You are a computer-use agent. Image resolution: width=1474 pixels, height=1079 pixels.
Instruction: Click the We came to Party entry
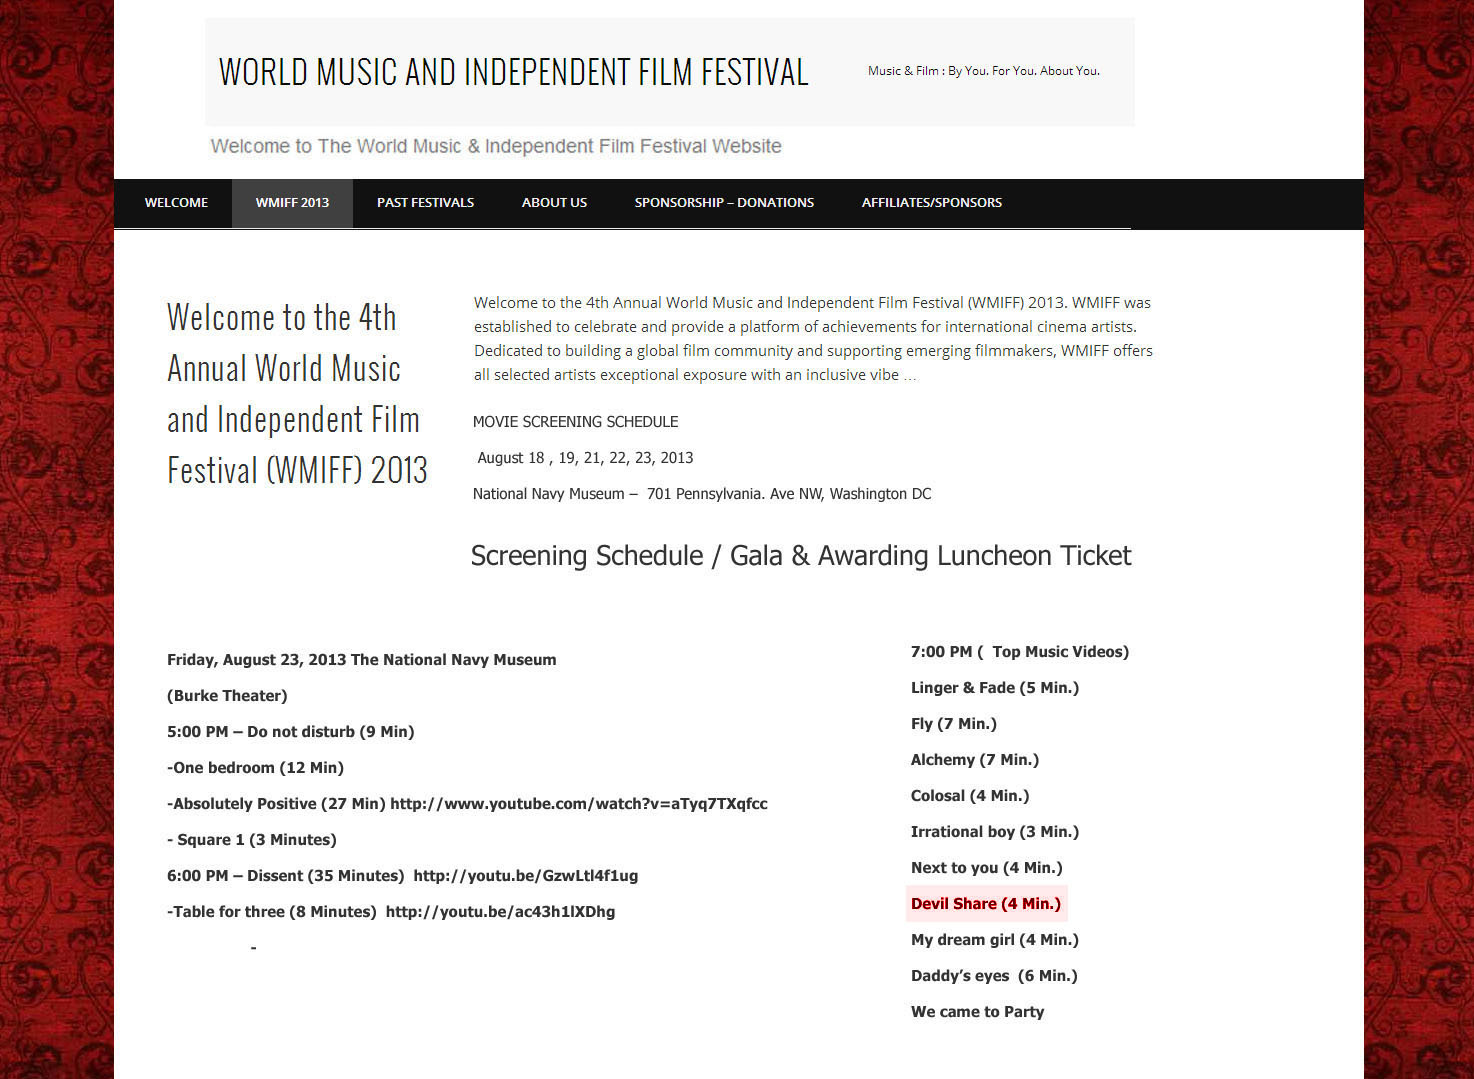point(977,1012)
